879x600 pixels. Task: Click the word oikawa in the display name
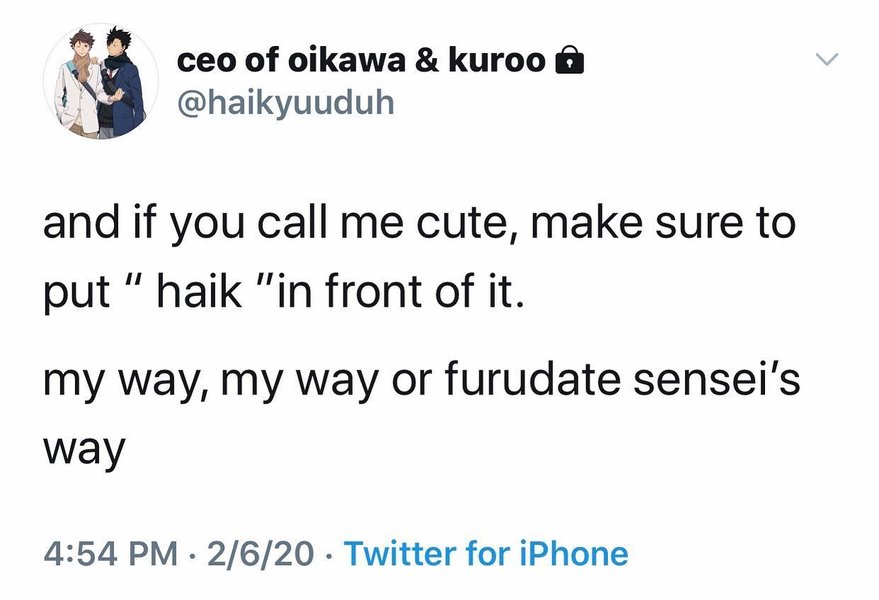coord(335,61)
